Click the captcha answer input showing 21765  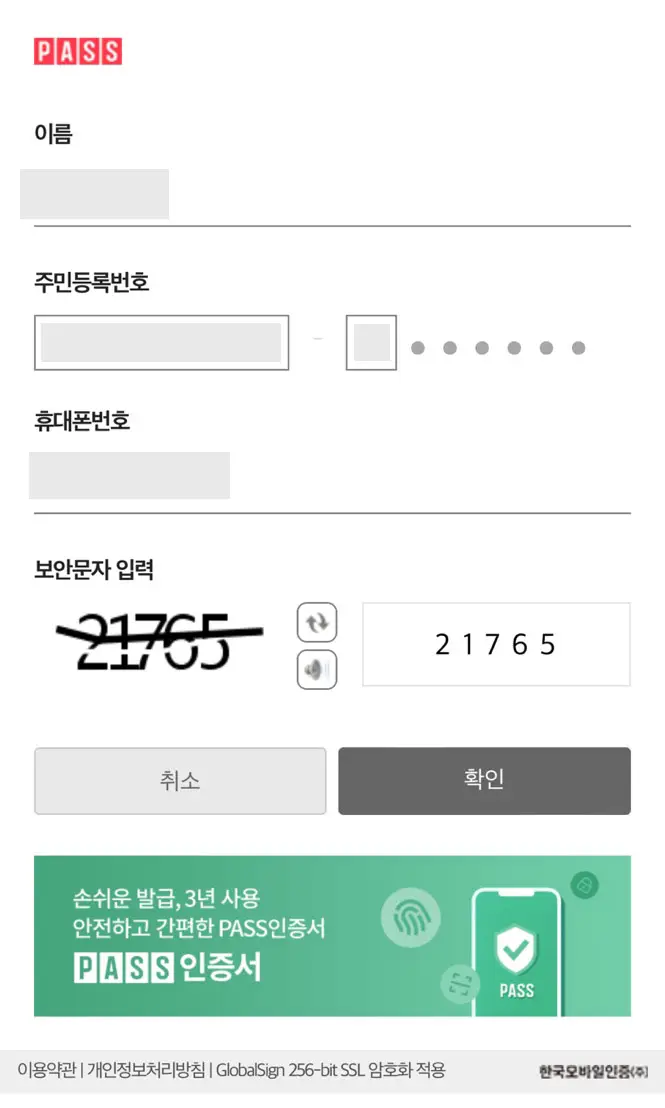click(495, 644)
